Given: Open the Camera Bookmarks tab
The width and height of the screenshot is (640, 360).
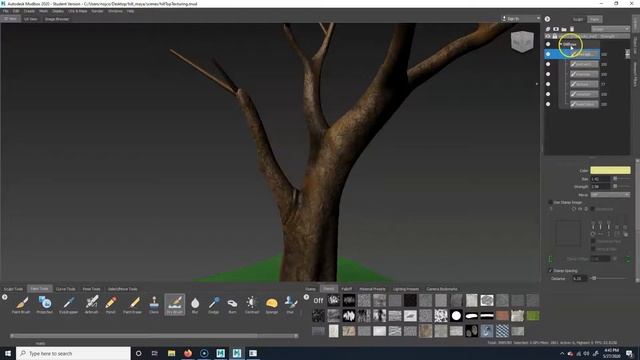Looking at the screenshot, I should tap(442, 289).
